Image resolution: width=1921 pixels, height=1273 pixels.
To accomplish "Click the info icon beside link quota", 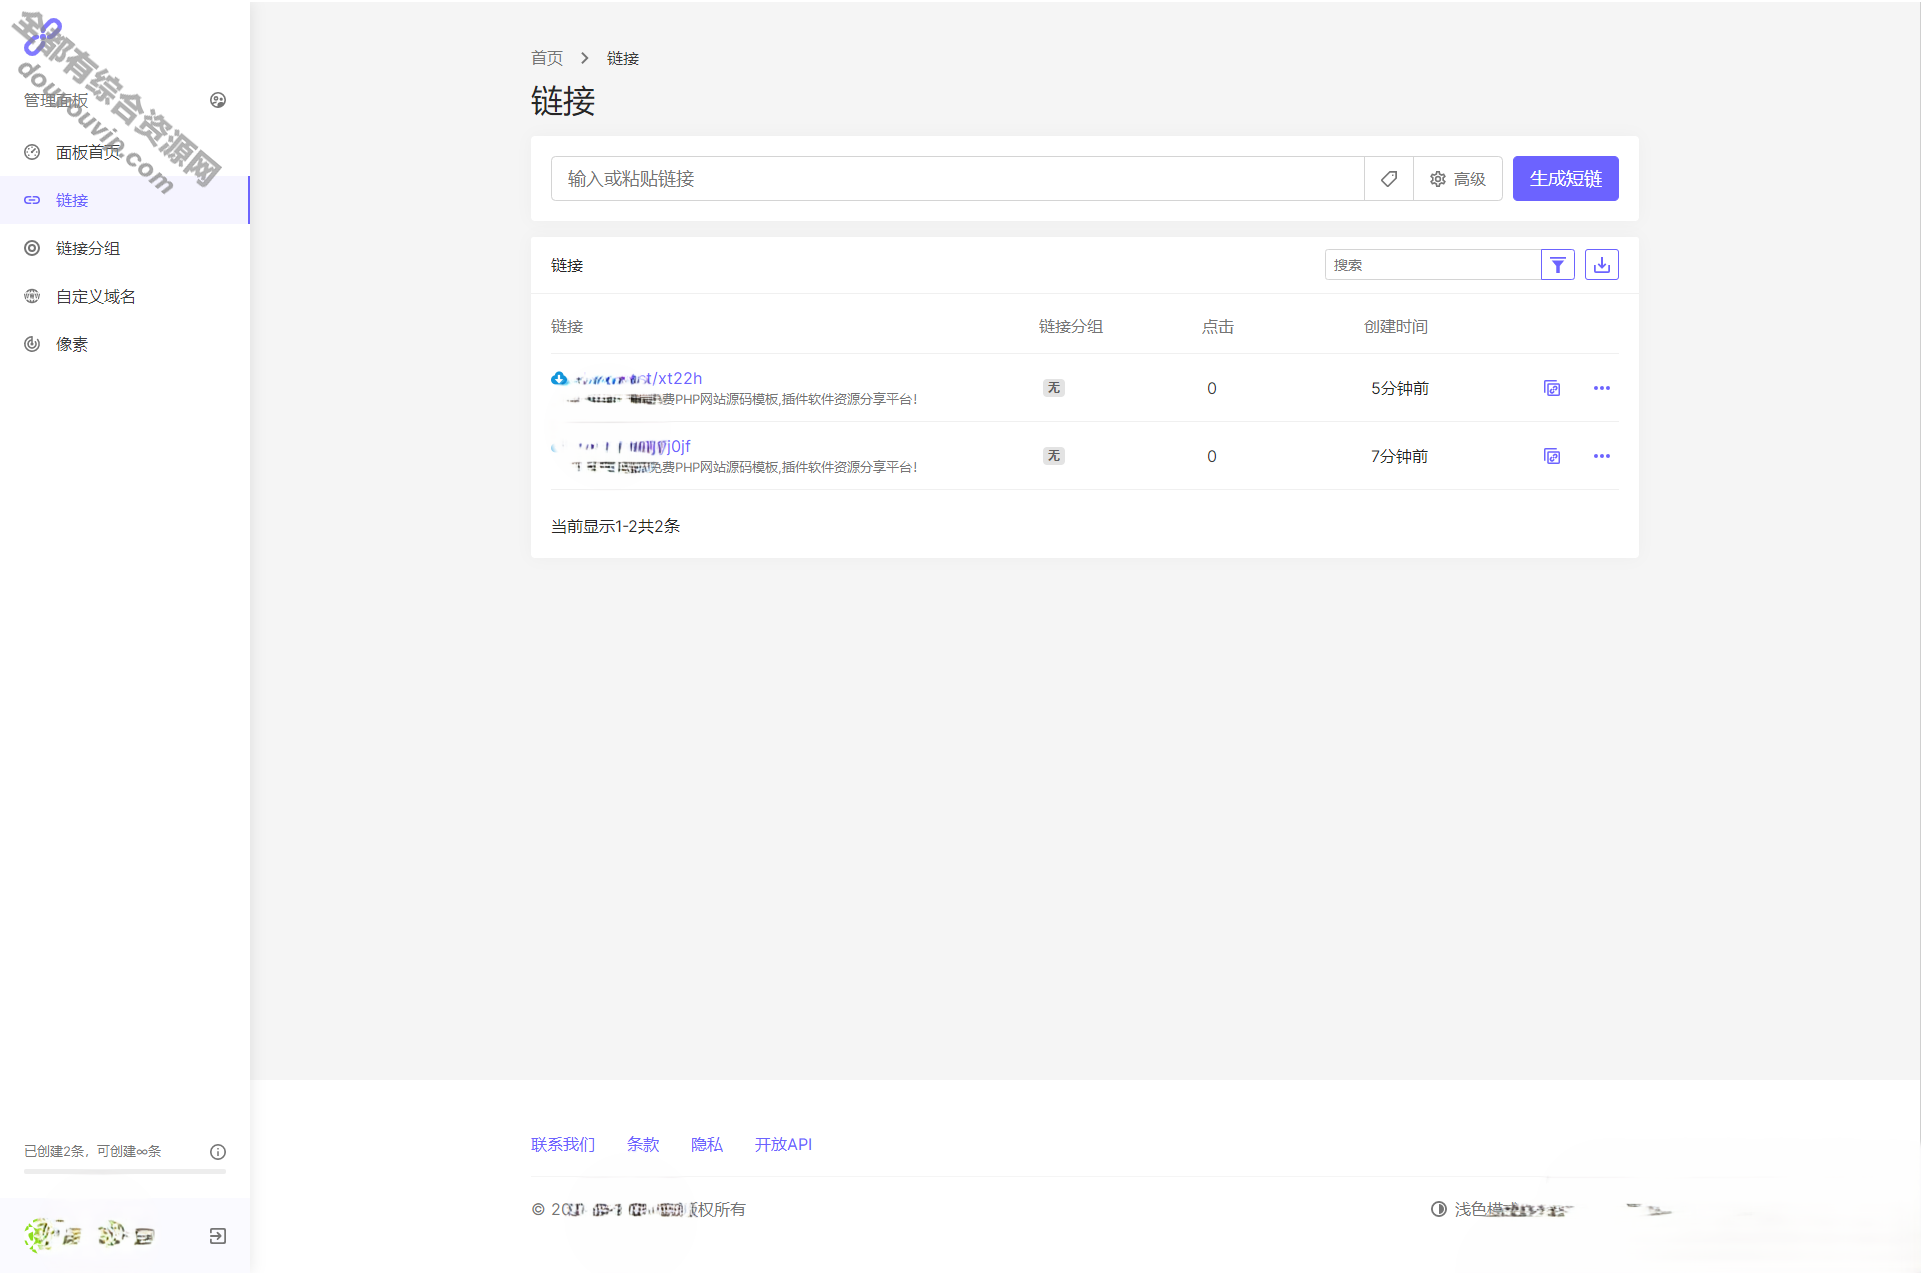I will [218, 1152].
